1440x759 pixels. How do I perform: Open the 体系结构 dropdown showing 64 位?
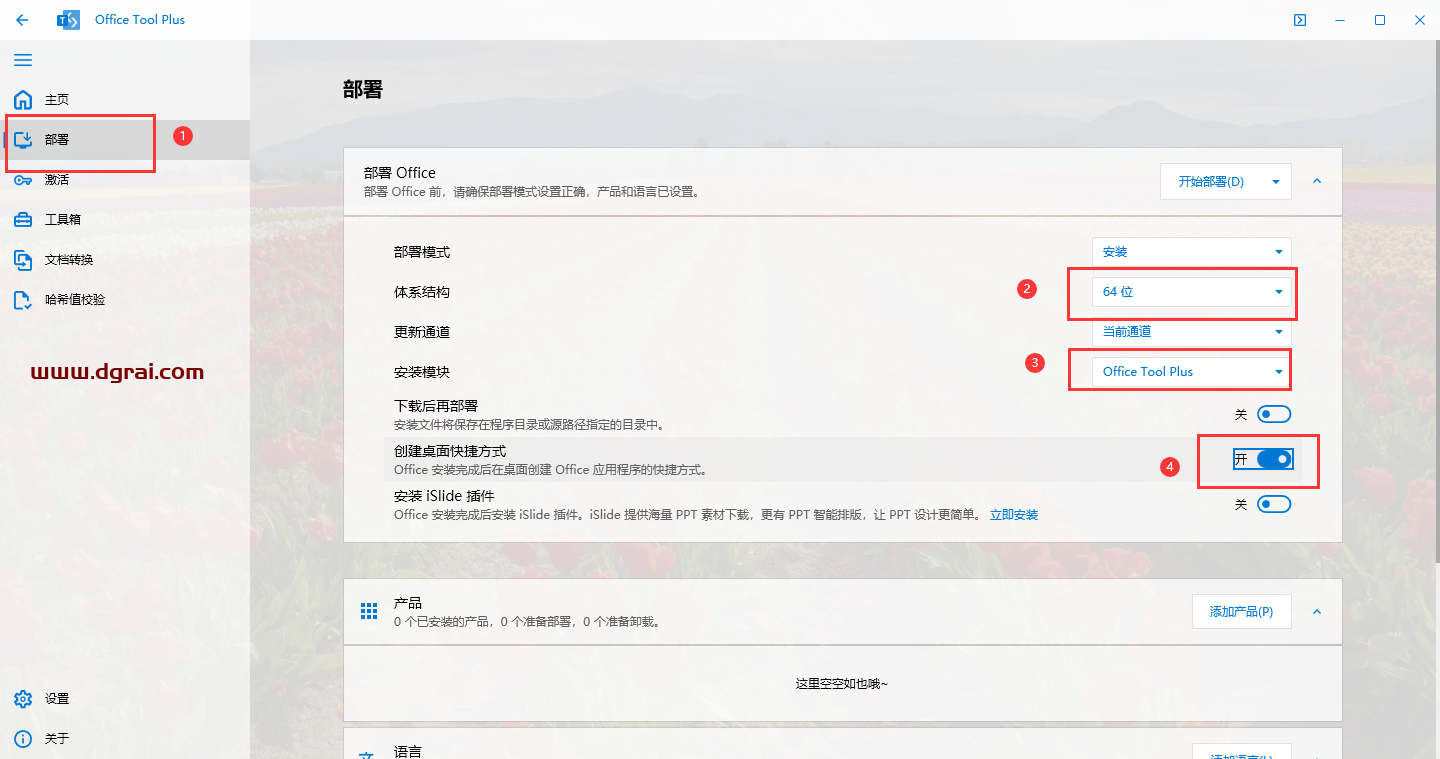(x=1192, y=292)
